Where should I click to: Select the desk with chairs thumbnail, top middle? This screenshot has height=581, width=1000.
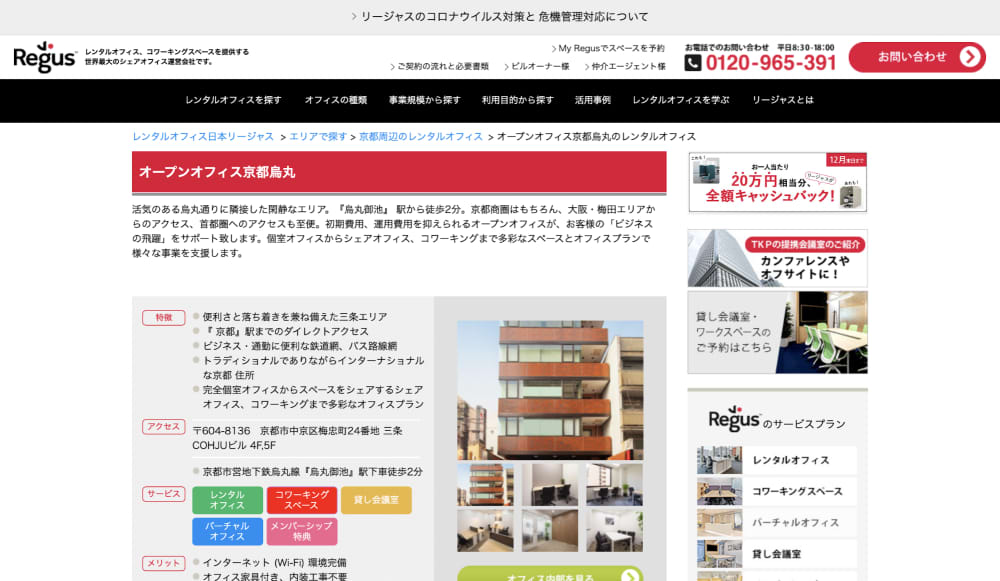tap(550, 485)
